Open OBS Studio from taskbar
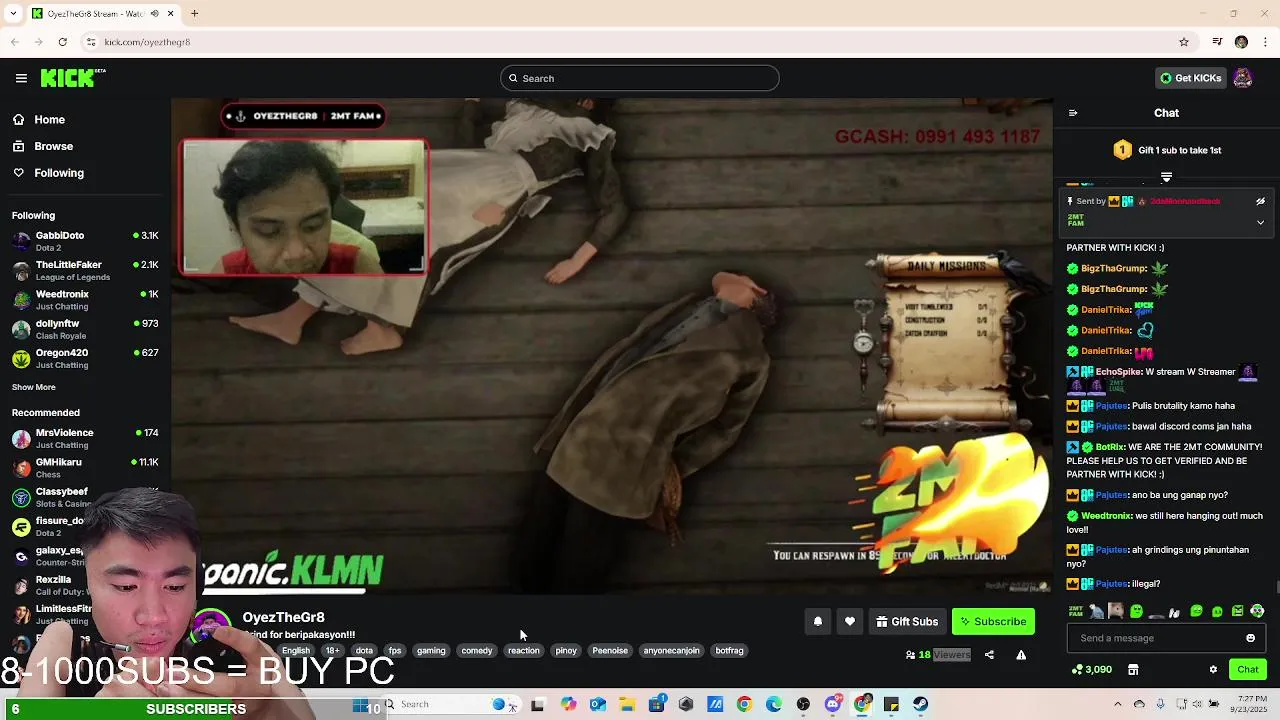 point(803,705)
